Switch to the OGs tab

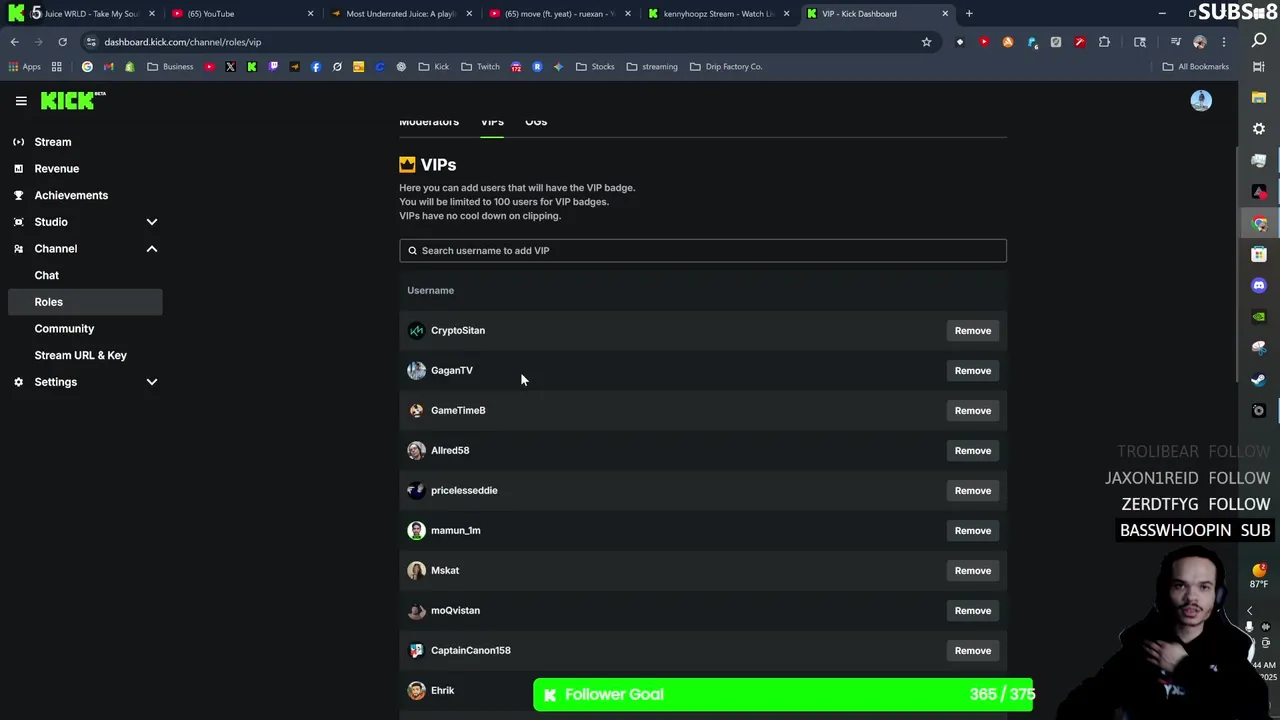coord(536,122)
